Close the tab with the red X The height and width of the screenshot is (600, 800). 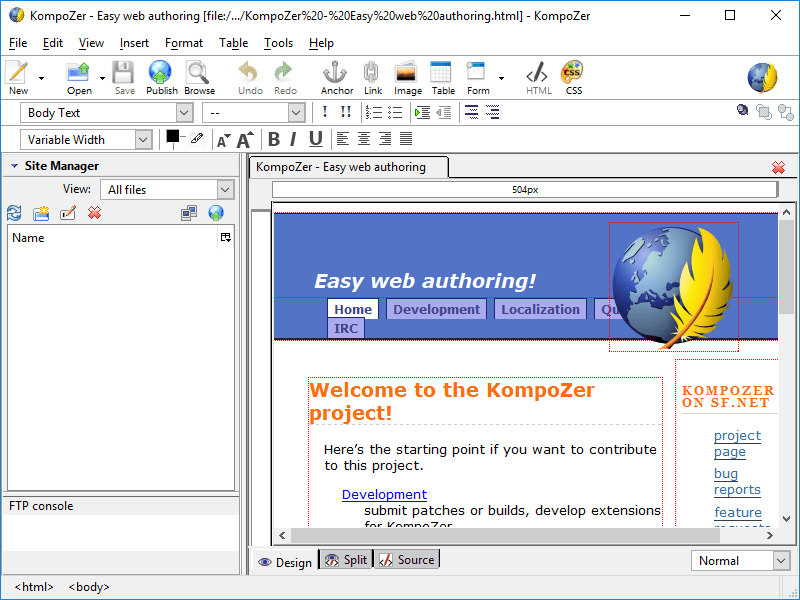778,167
